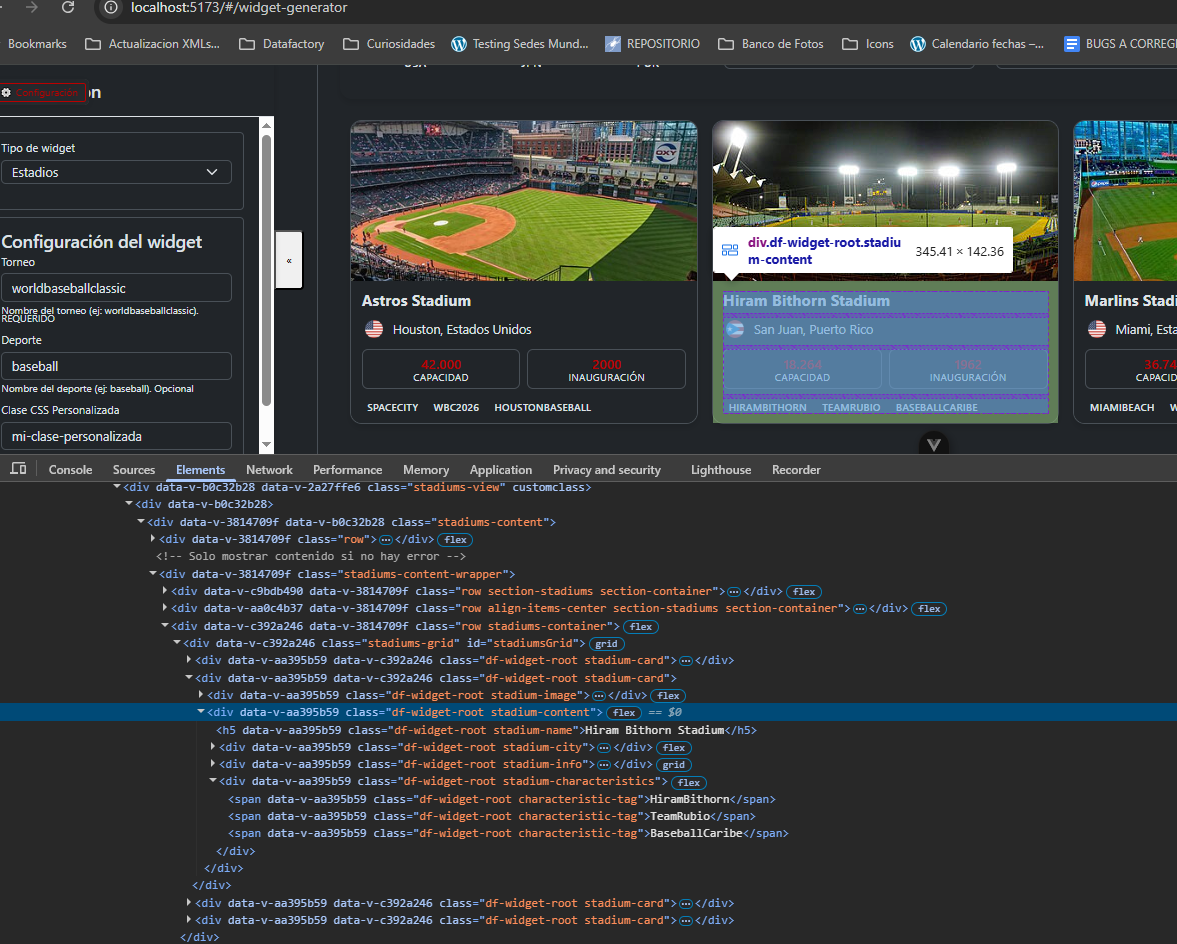
Task: Switch to the Console tab
Action: tap(70, 470)
